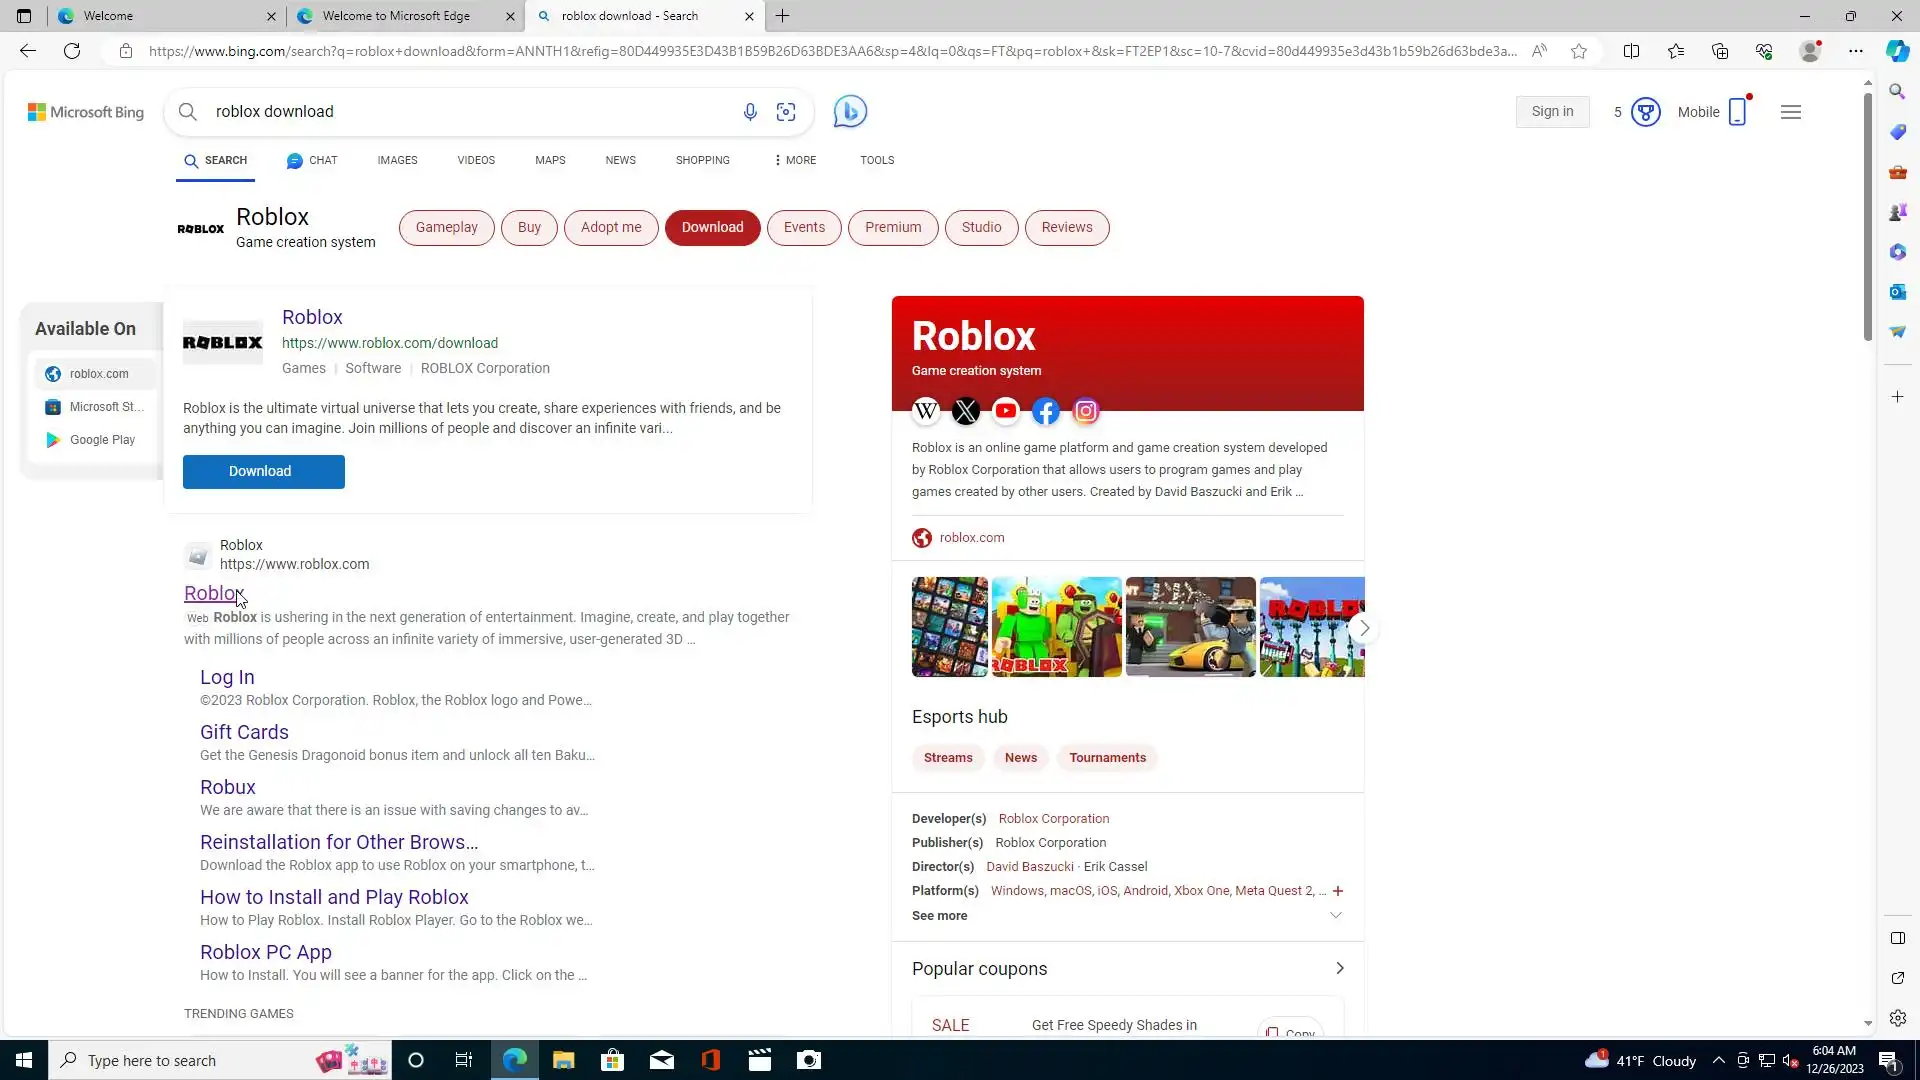Switch to the Images search tab
This screenshot has height=1080, width=1920.
click(397, 160)
